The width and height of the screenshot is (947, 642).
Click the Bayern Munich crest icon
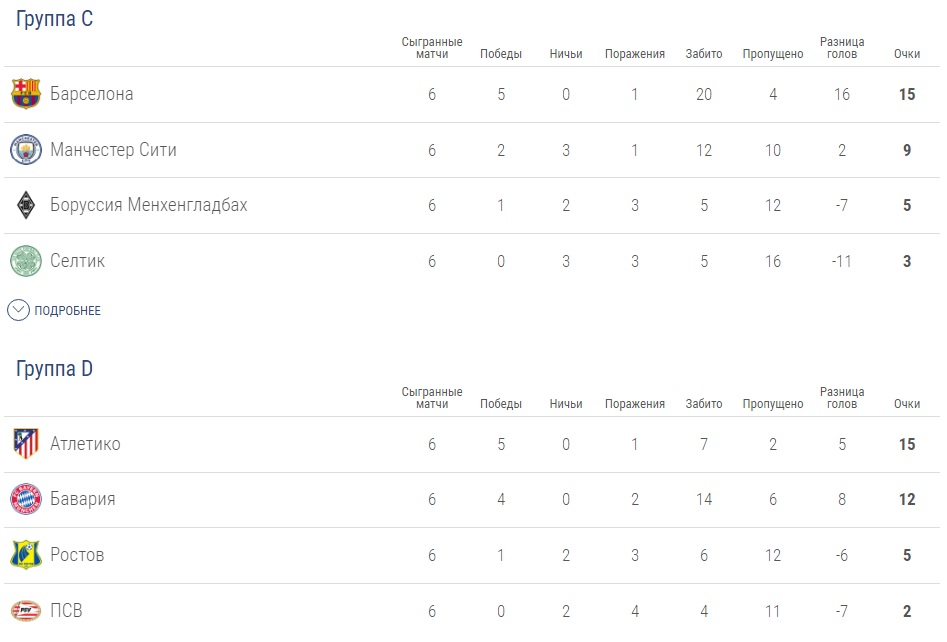pyautogui.click(x=26, y=499)
